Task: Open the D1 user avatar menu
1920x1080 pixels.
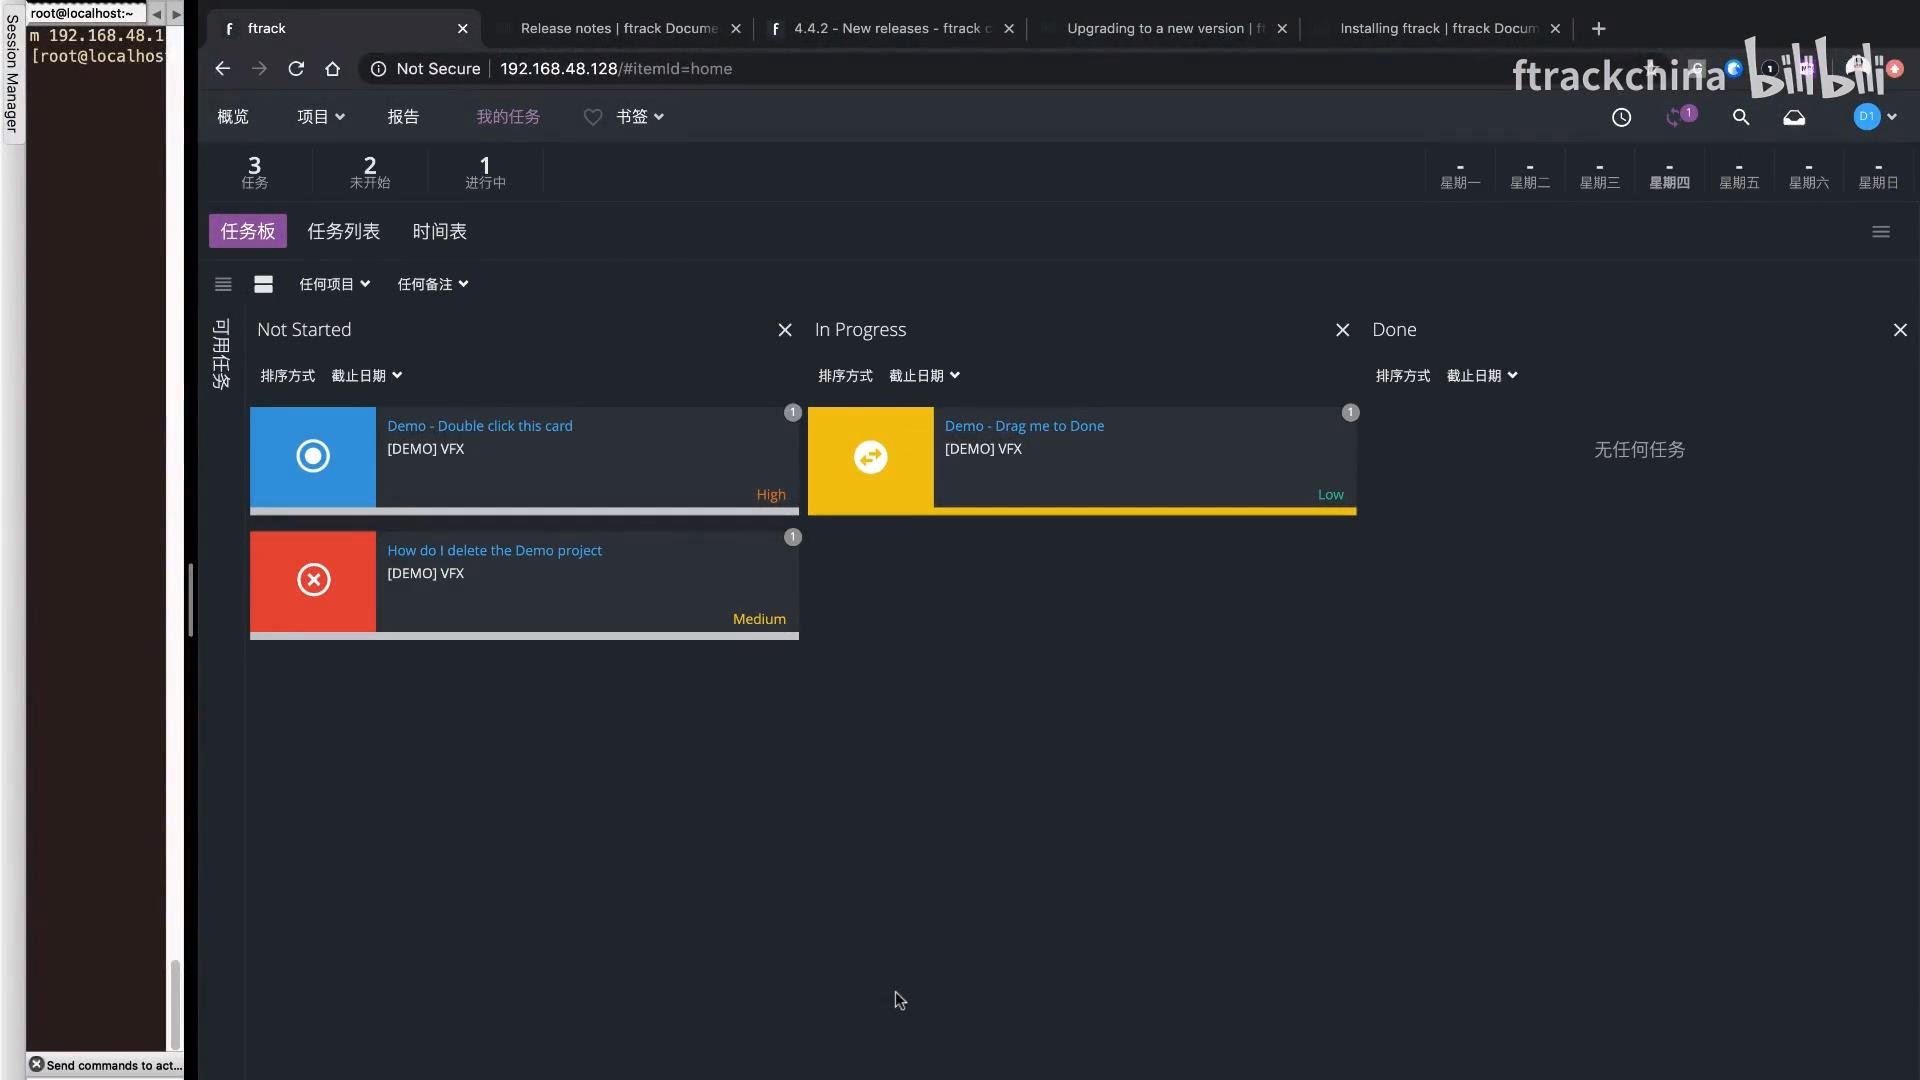Action: point(1875,117)
